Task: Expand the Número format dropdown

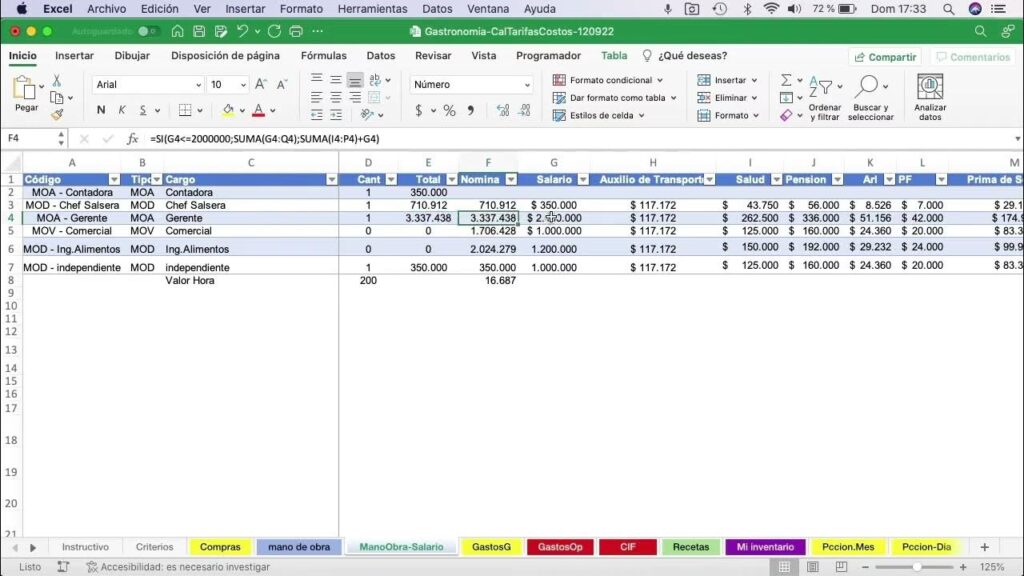Action: (x=527, y=85)
